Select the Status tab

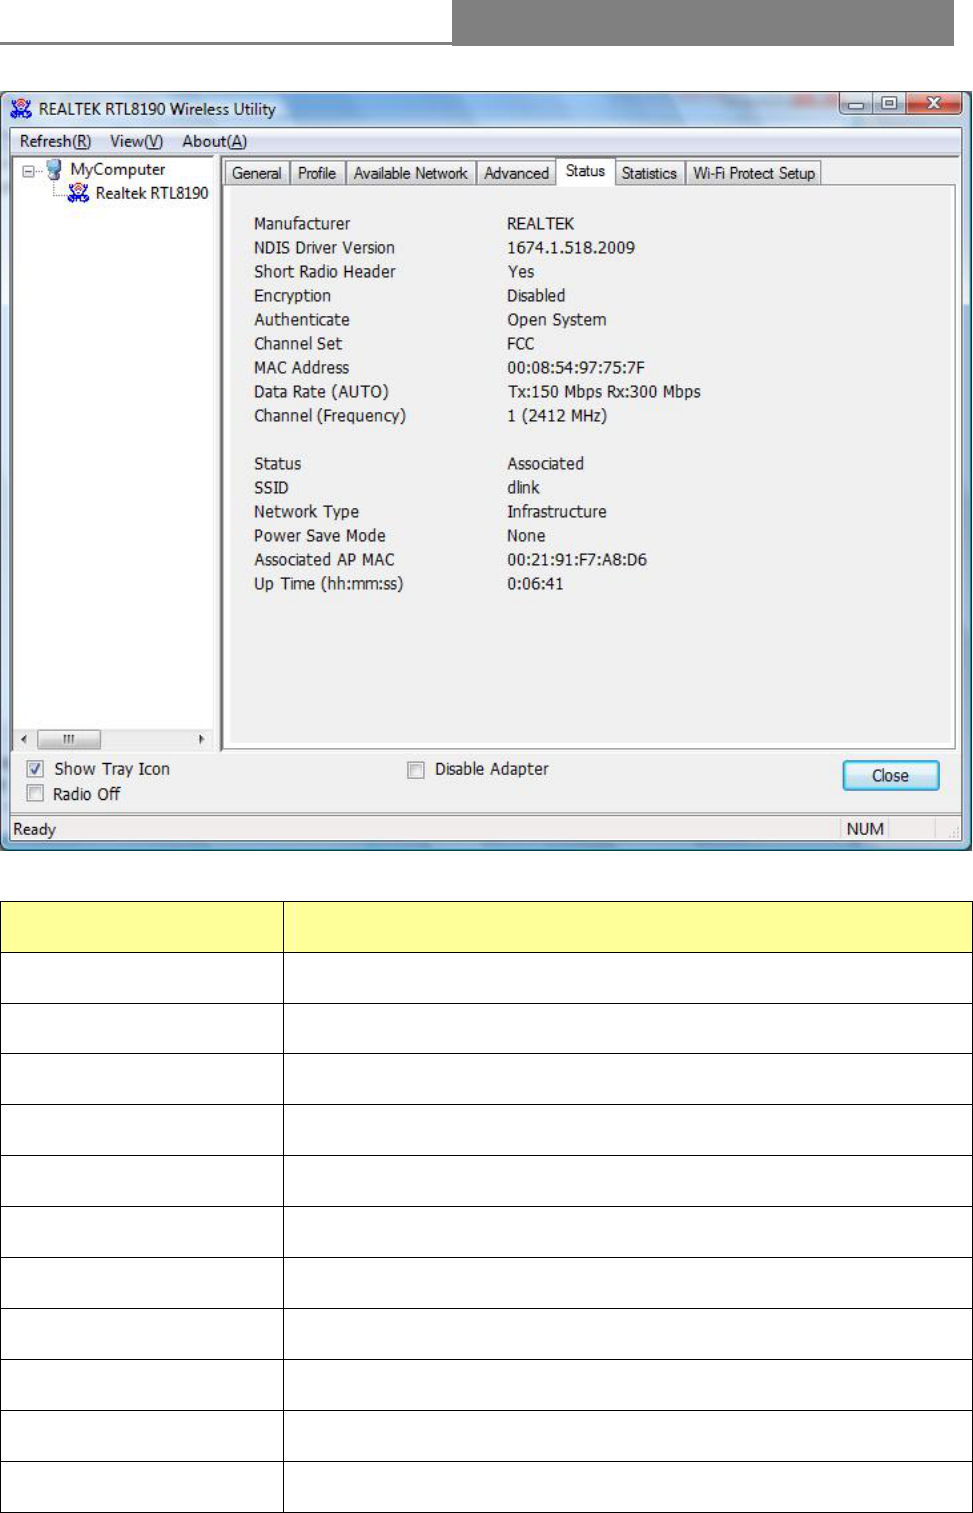point(585,171)
